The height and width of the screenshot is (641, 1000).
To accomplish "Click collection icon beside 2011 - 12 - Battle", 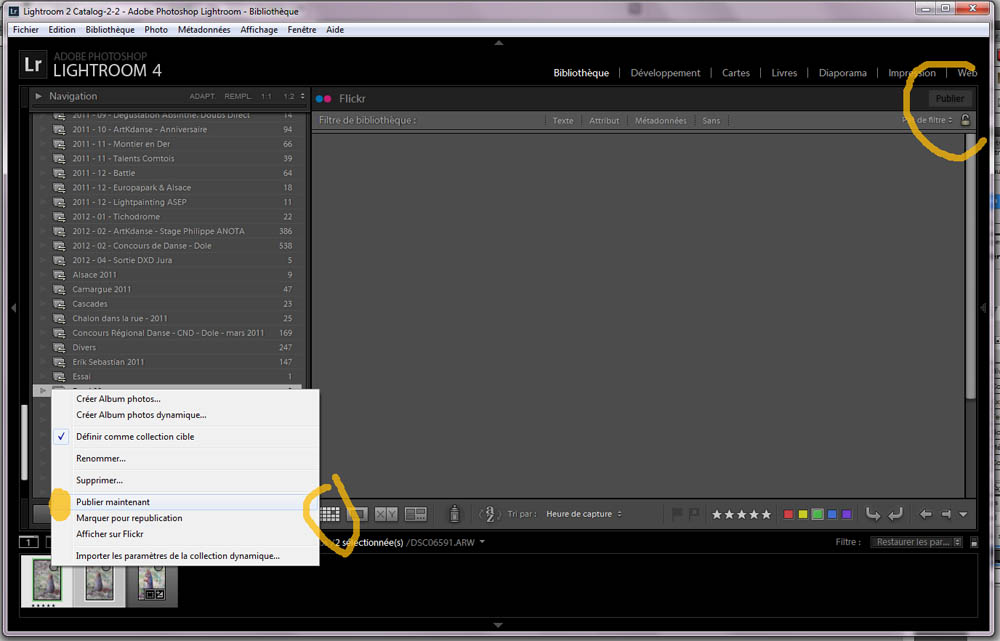I will coord(59,173).
